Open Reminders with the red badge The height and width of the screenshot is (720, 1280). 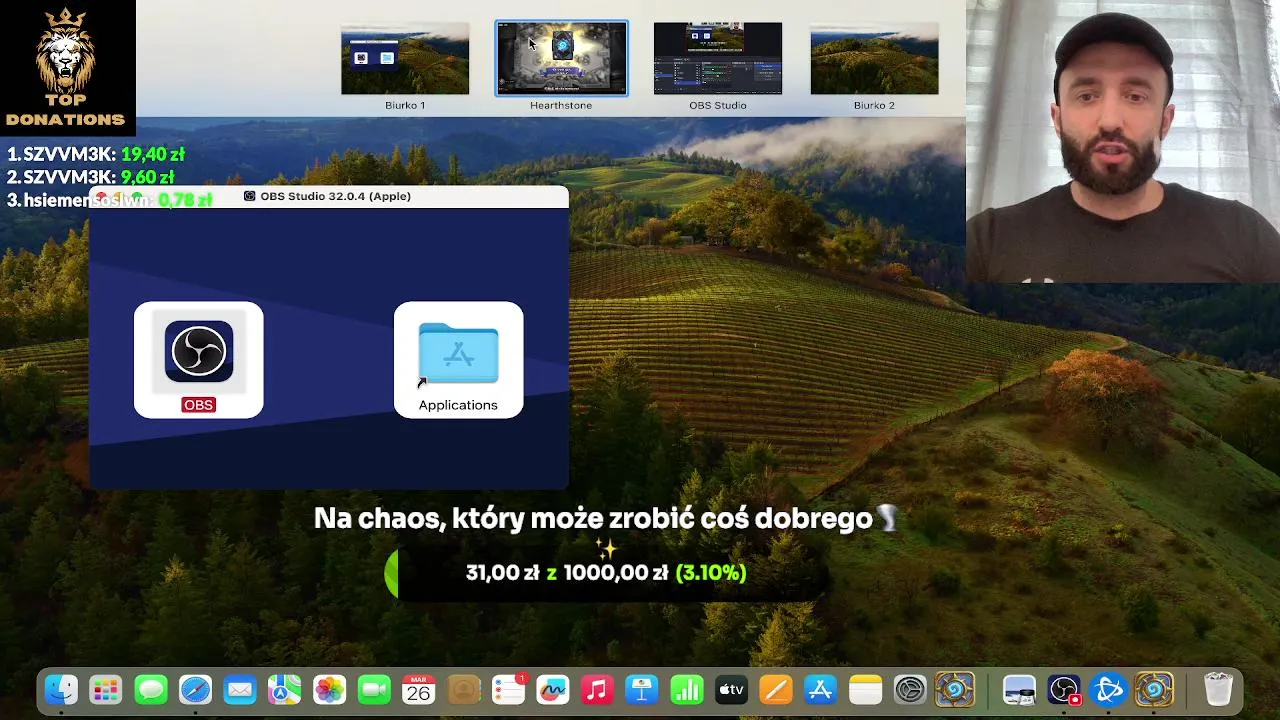pos(508,690)
